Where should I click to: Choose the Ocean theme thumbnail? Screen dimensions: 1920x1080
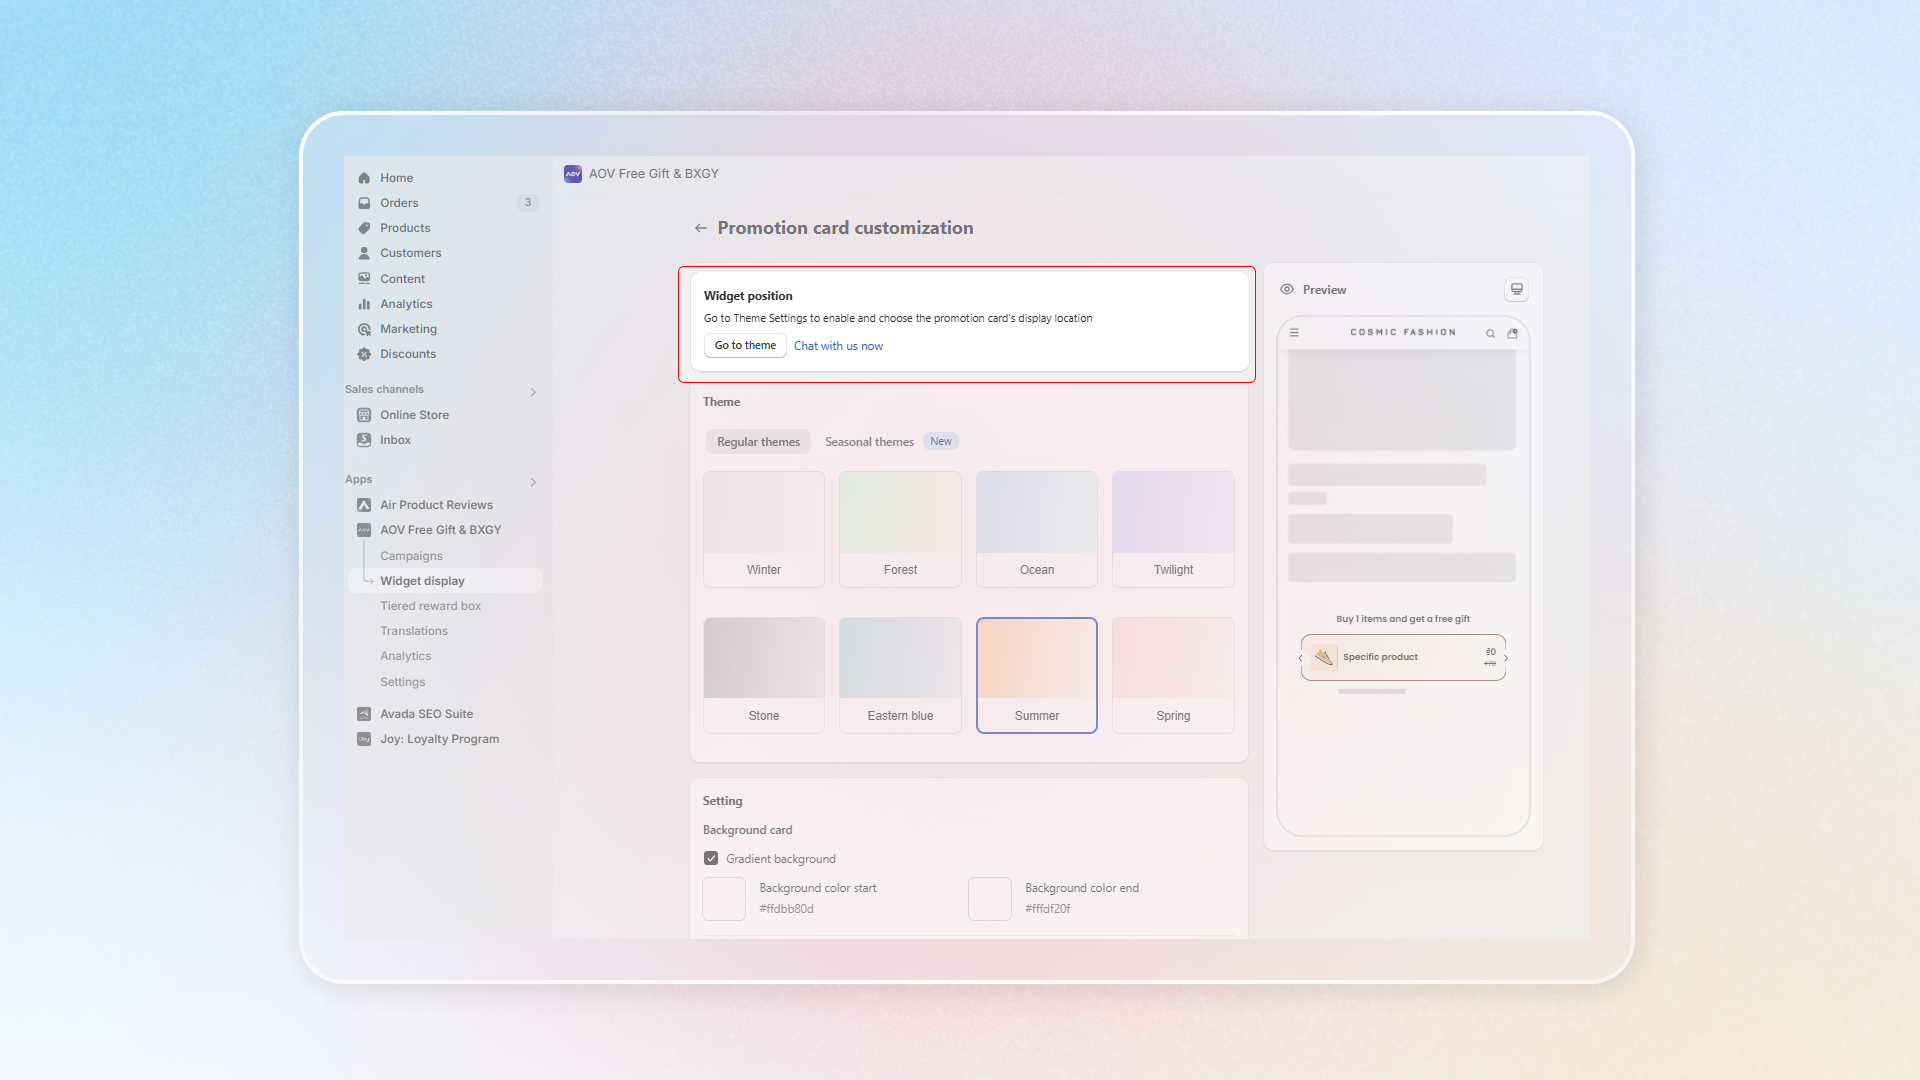click(x=1036, y=528)
